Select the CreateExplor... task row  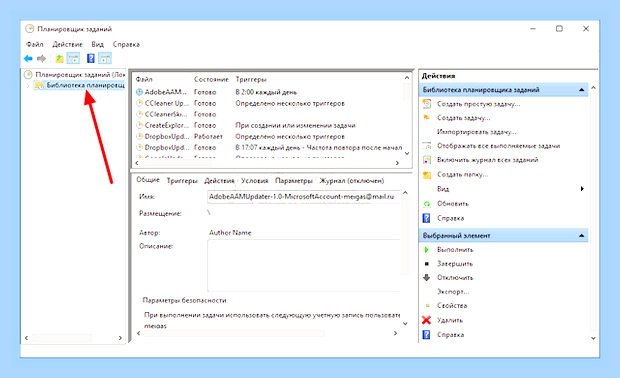269,125
